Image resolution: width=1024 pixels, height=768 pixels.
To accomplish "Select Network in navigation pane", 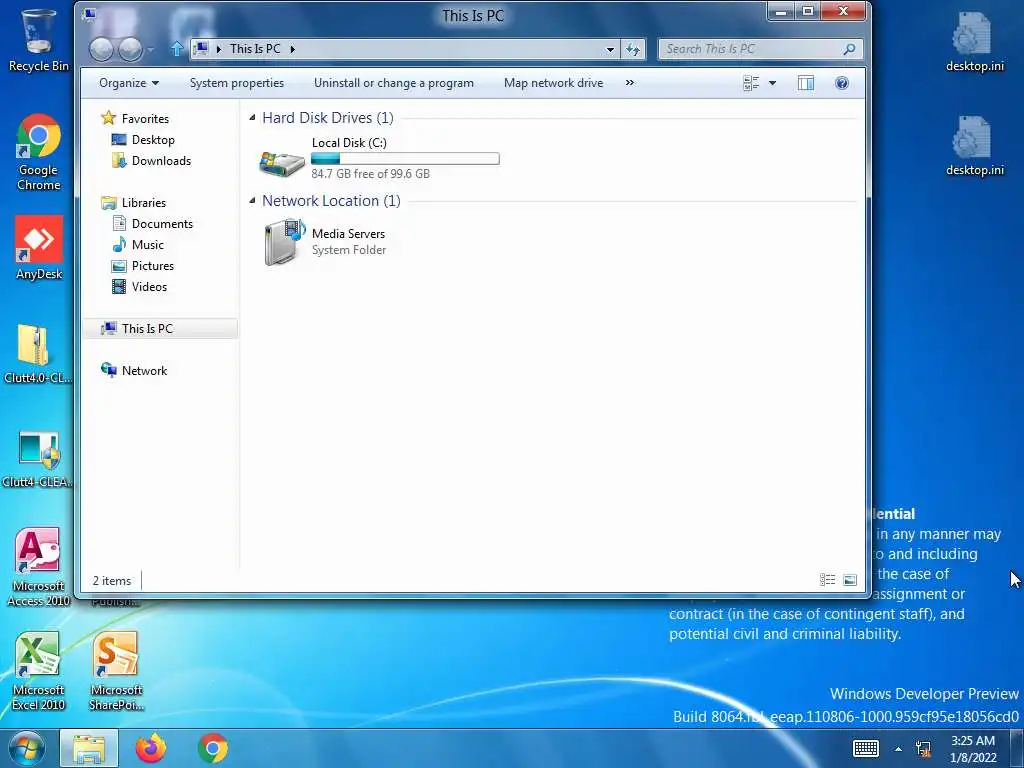I will click(x=144, y=370).
